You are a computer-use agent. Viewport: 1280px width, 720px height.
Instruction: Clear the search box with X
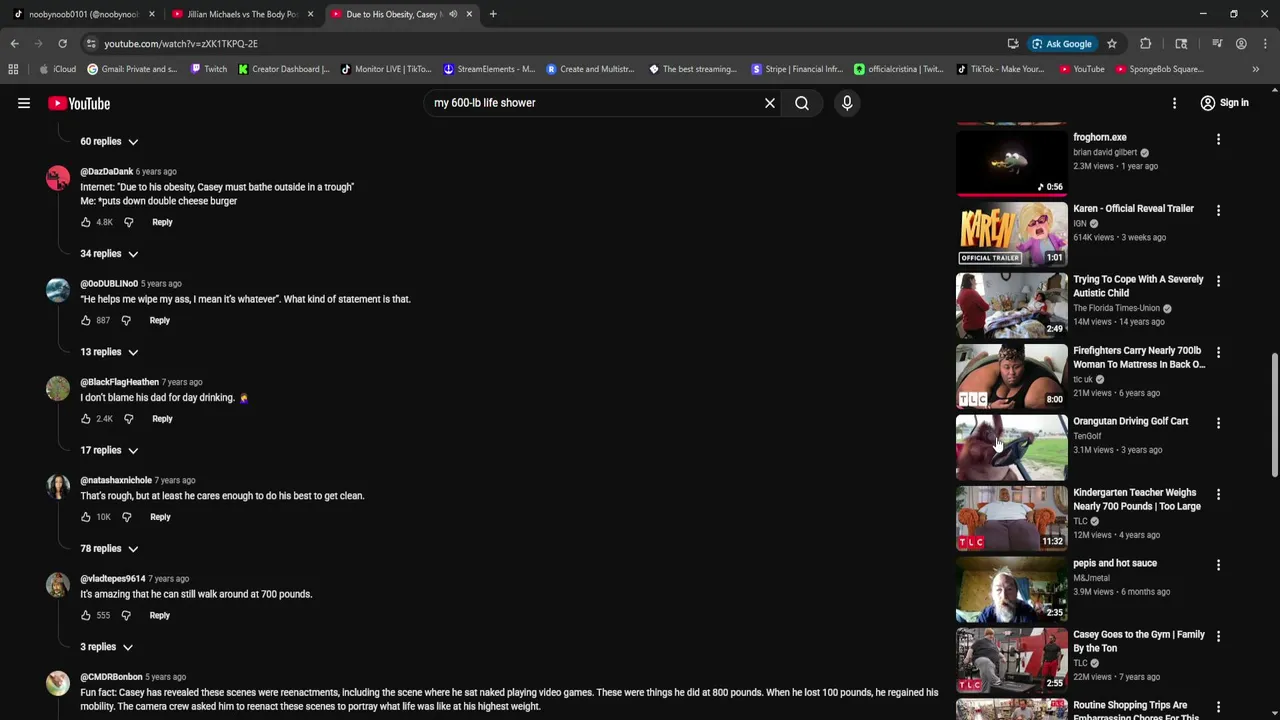coord(770,103)
